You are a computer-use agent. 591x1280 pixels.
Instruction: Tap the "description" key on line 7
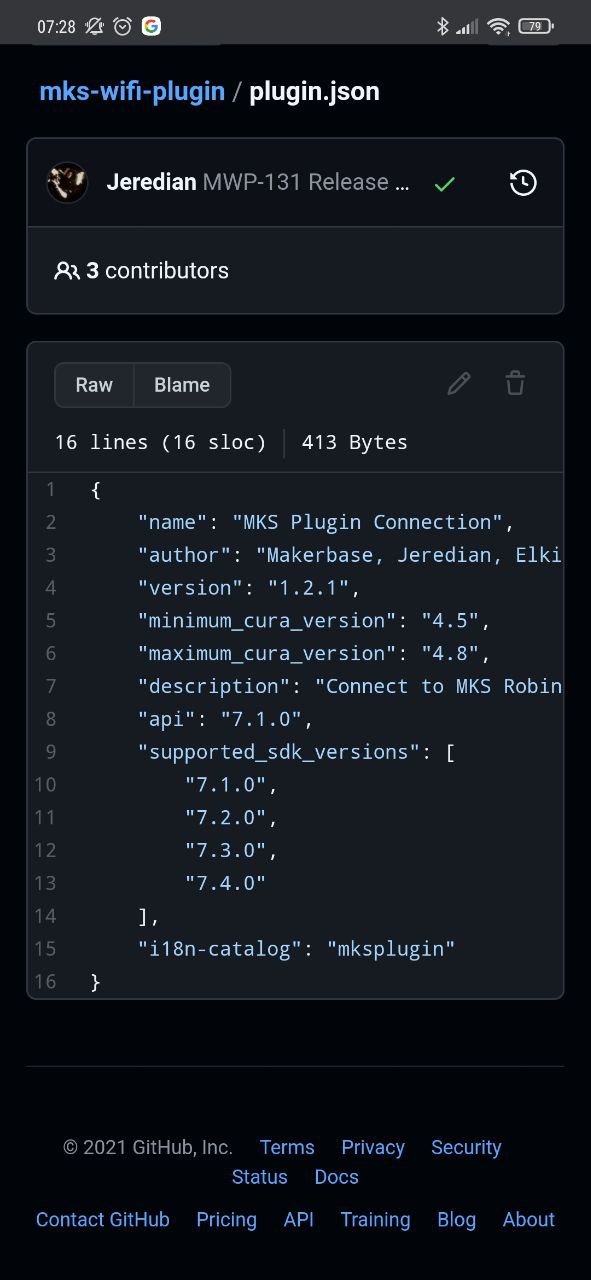tap(214, 686)
